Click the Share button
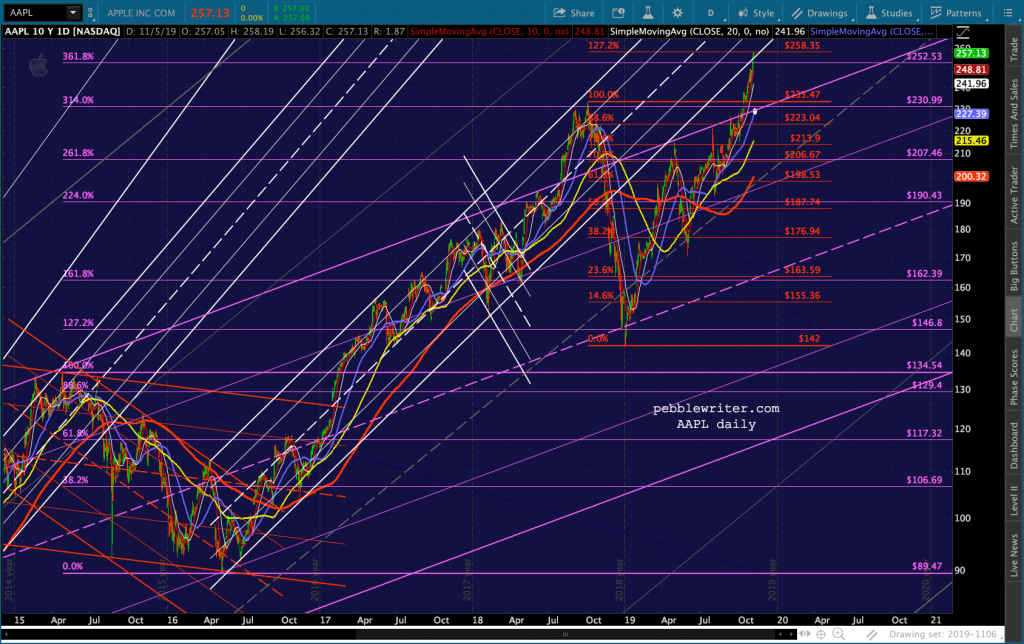The image size is (1024, 644). coord(574,12)
